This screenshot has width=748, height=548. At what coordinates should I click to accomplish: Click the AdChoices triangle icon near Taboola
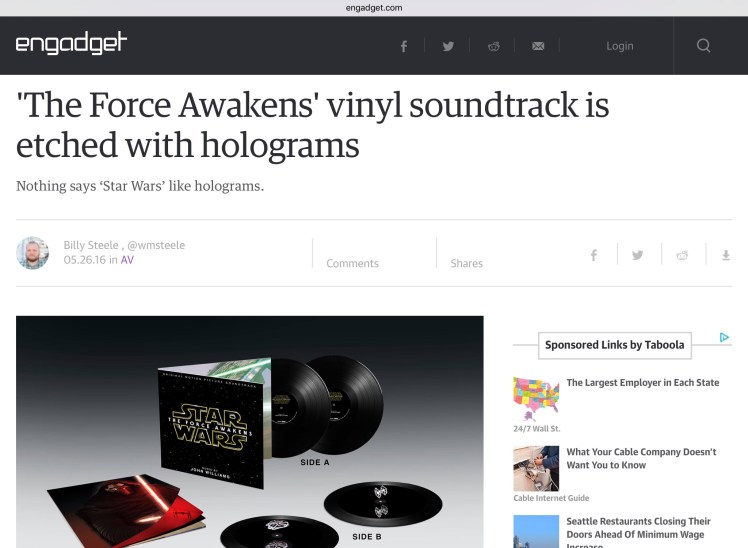click(x=724, y=337)
